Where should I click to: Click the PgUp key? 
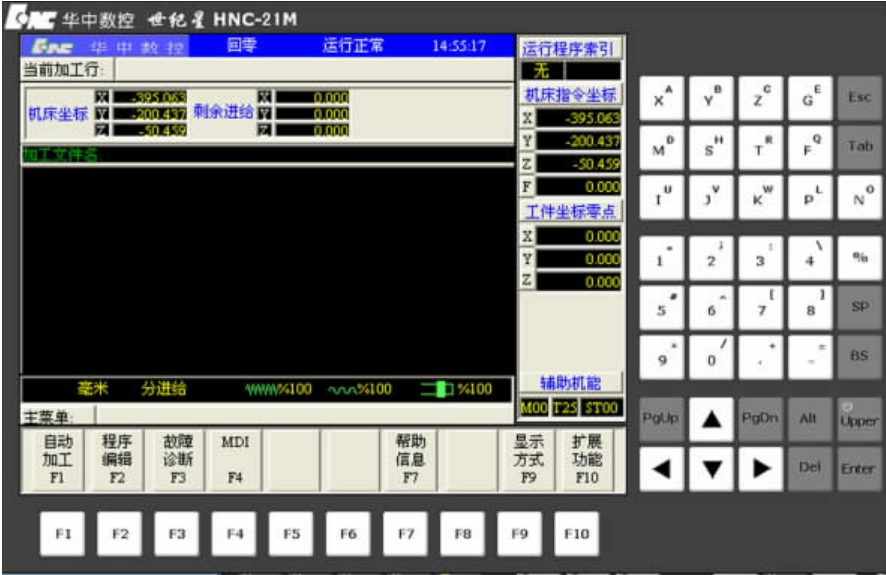pyautogui.click(x=662, y=419)
